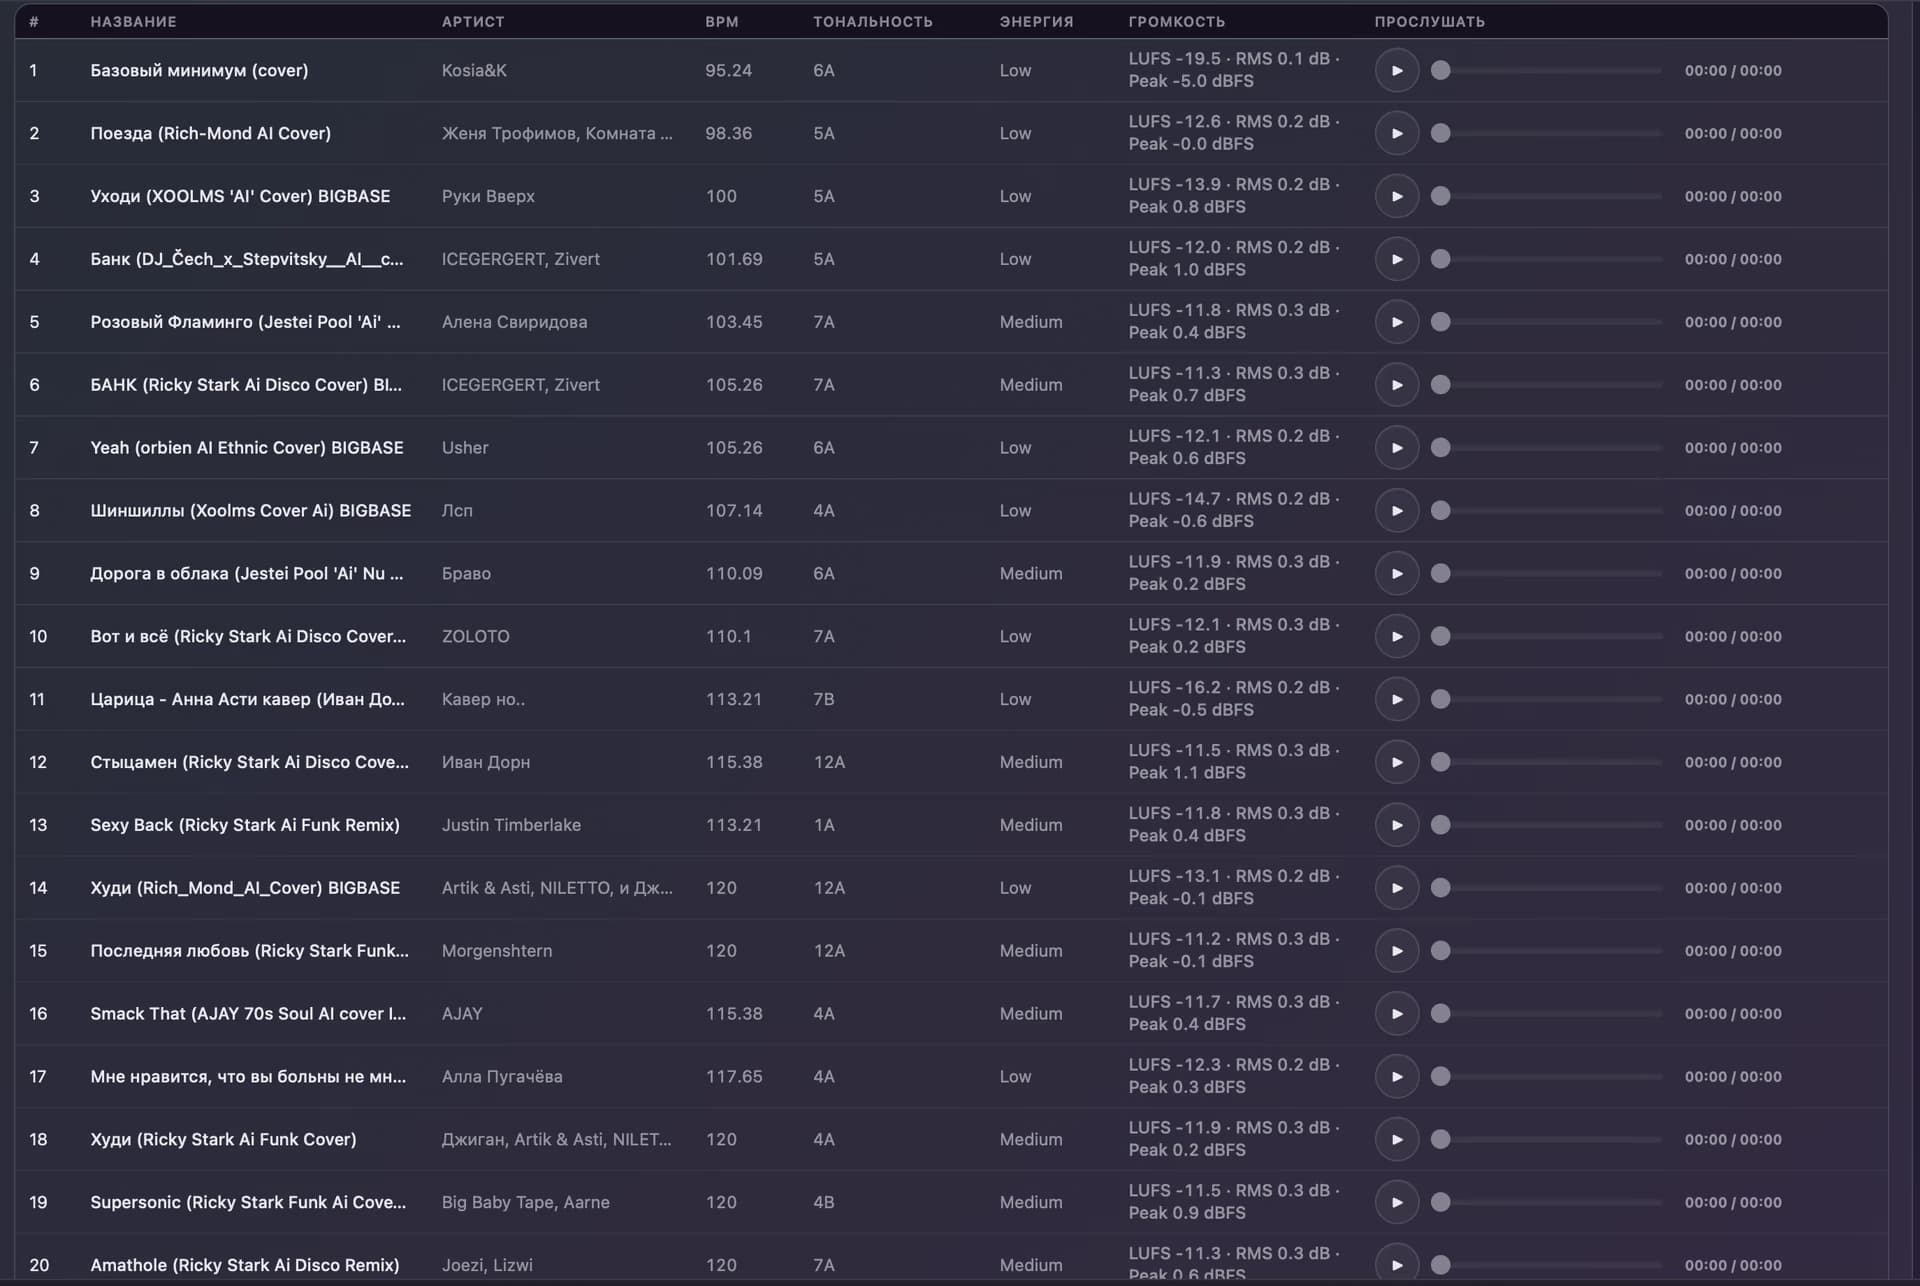1920x1286 pixels.
Task: Click seek slider for track 7 Yeah
Action: (1546, 448)
